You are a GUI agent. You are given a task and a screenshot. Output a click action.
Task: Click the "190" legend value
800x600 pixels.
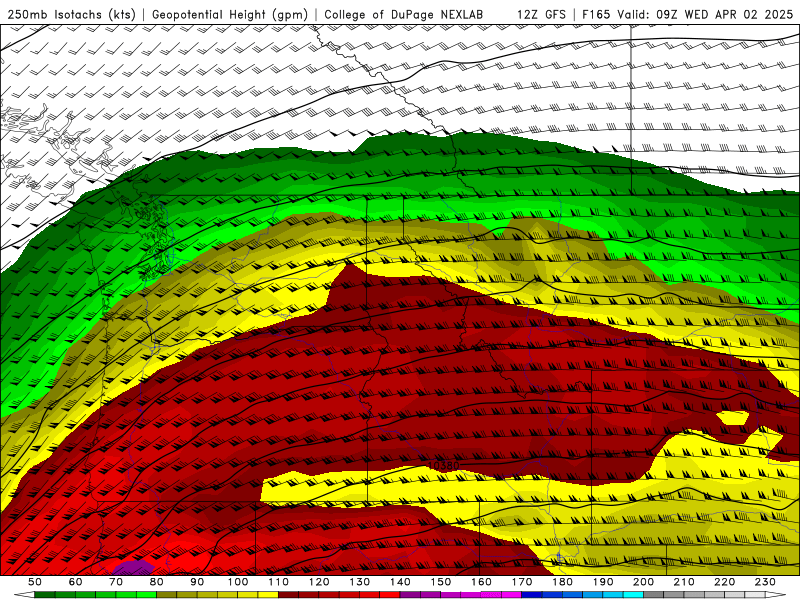(603, 582)
